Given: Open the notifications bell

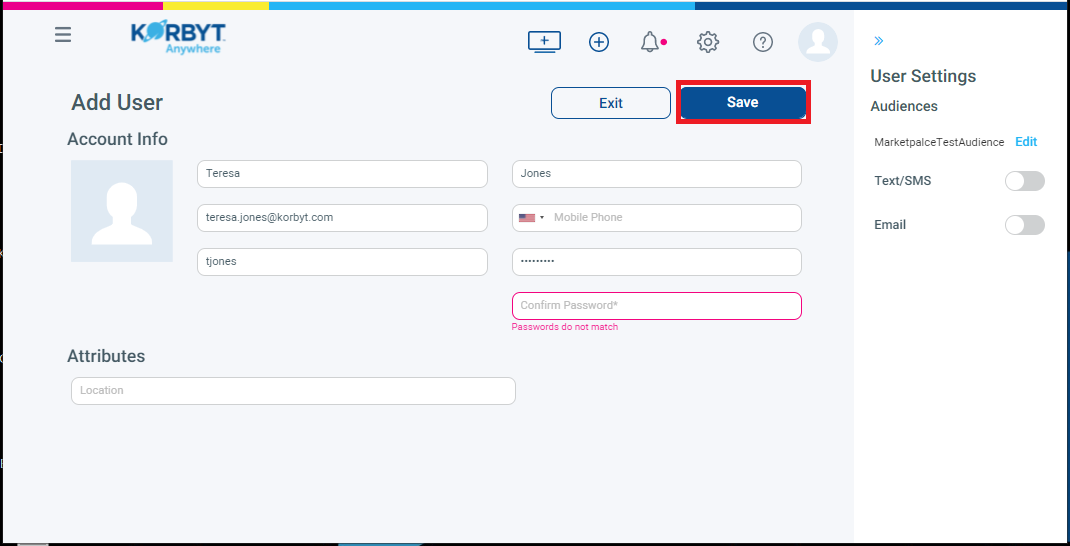Looking at the screenshot, I should [651, 42].
